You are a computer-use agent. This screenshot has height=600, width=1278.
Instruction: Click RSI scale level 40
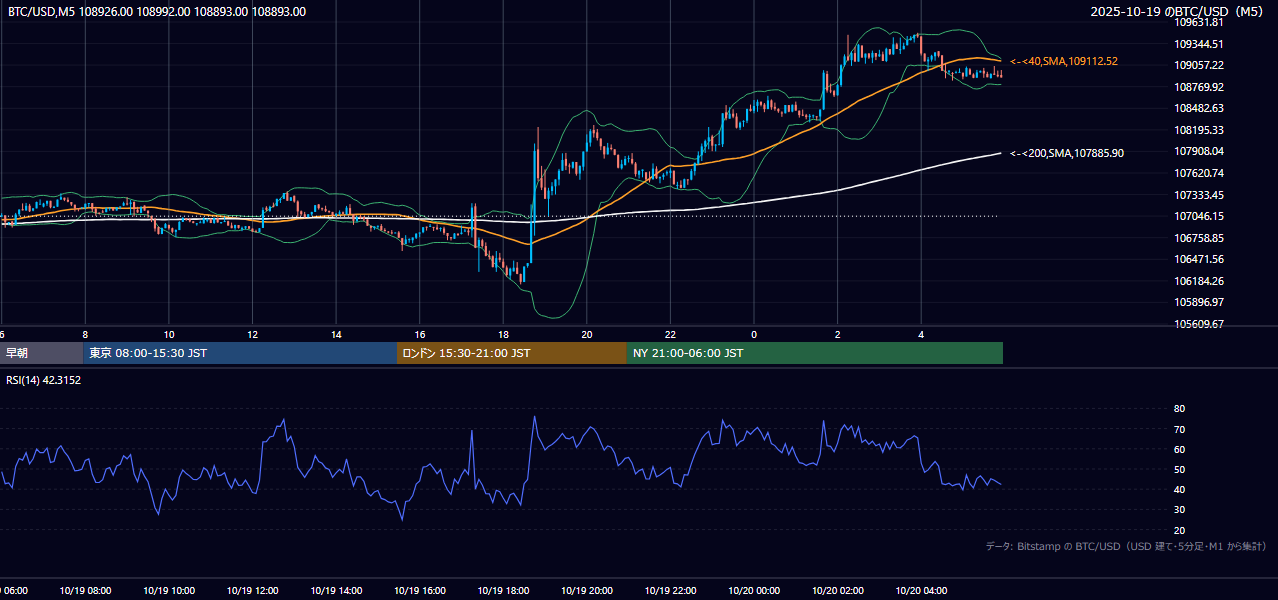pyautogui.click(x=1179, y=489)
